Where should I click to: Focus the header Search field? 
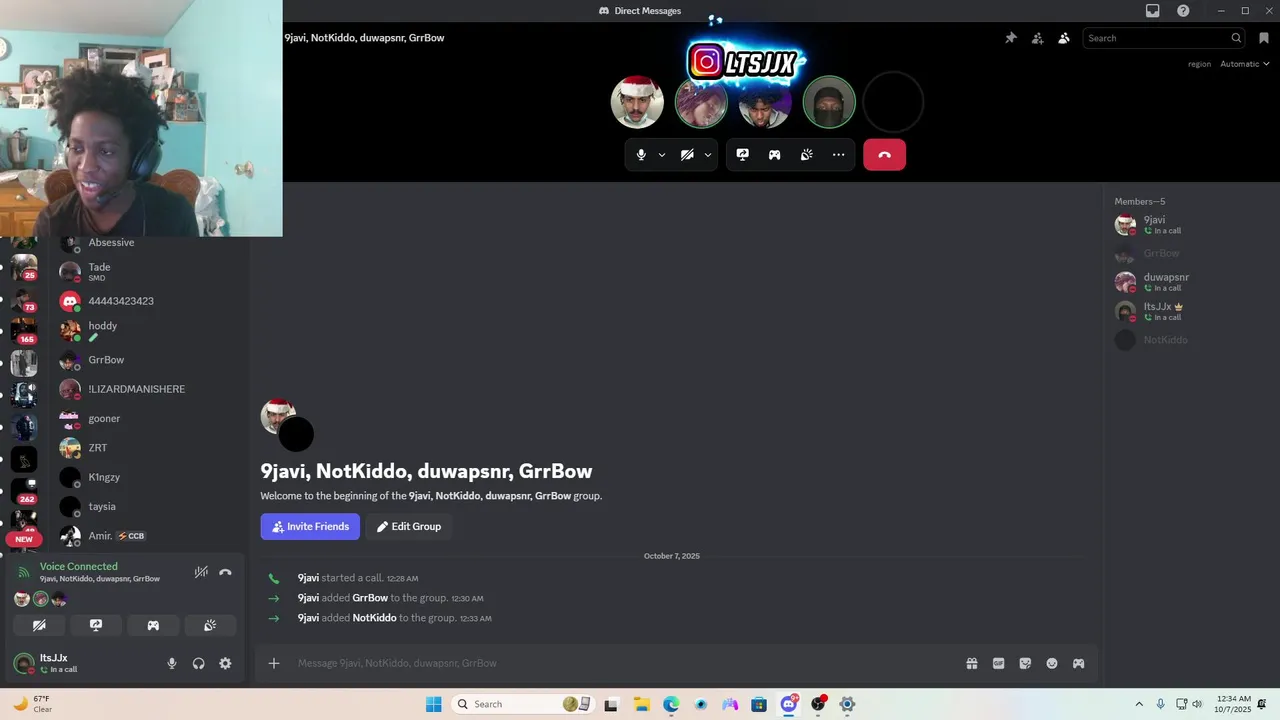(1164, 38)
